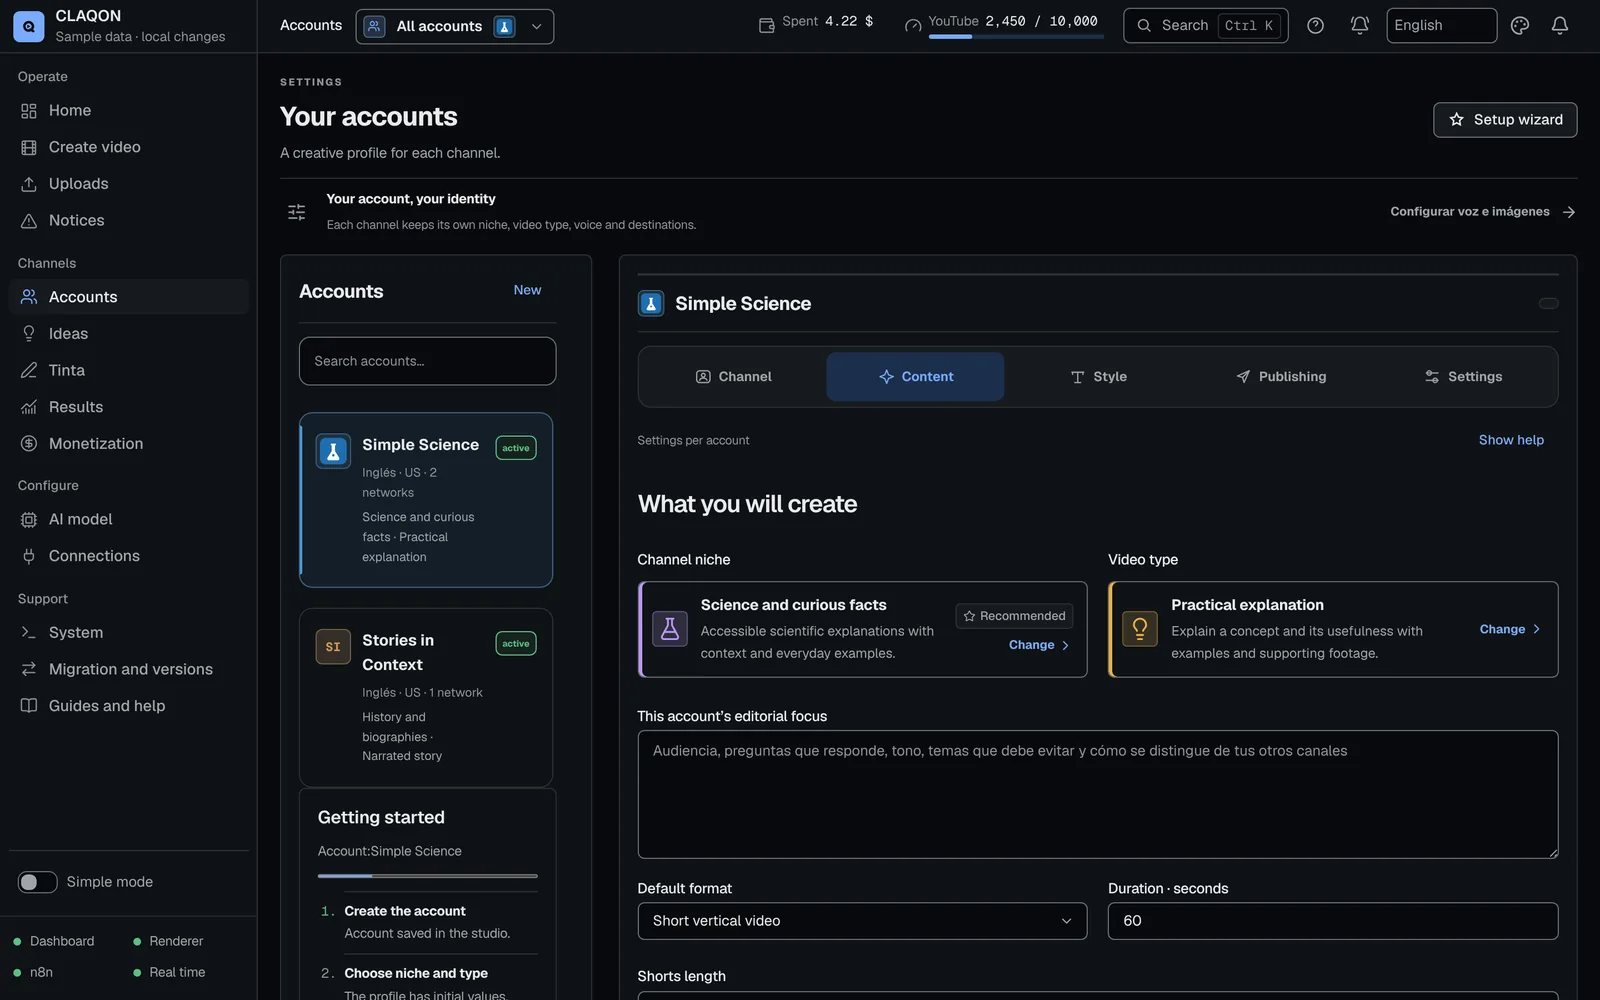
Task: Click the Getting started progress bar
Action: tap(427, 876)
